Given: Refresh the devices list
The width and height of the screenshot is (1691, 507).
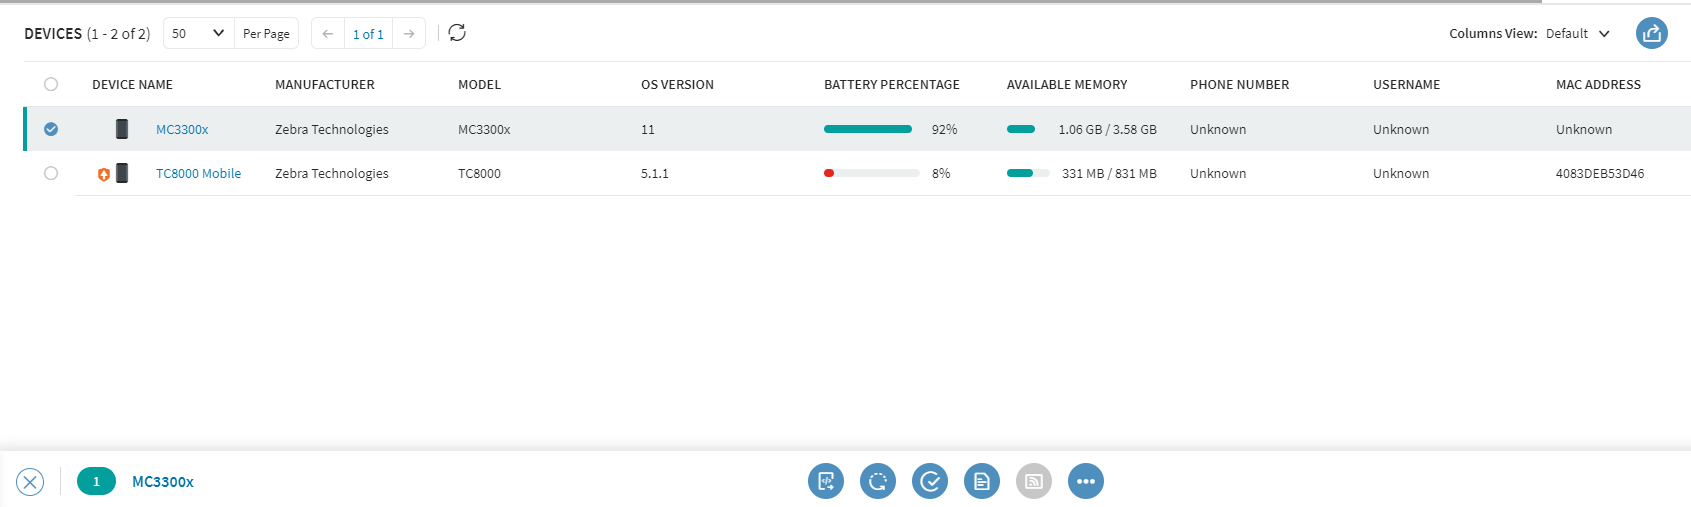Looking at the screenshot, I should coord(457,33).
